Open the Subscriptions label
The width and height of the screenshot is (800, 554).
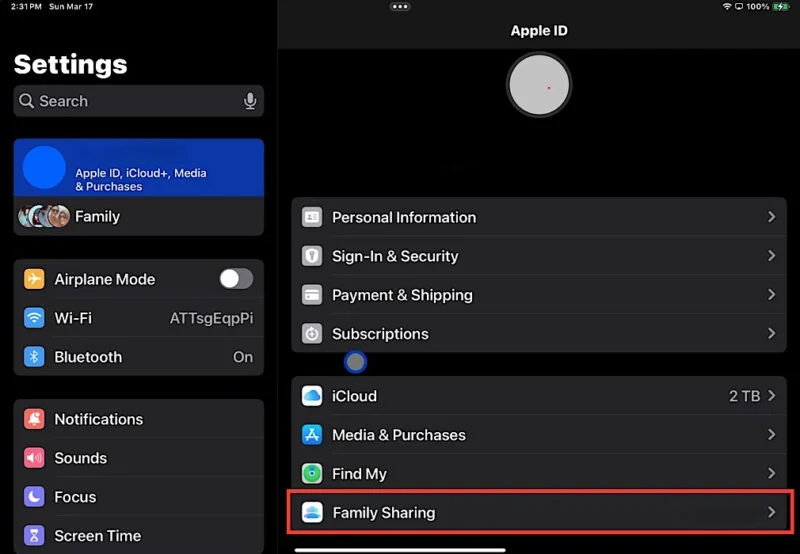pos(380,334)
